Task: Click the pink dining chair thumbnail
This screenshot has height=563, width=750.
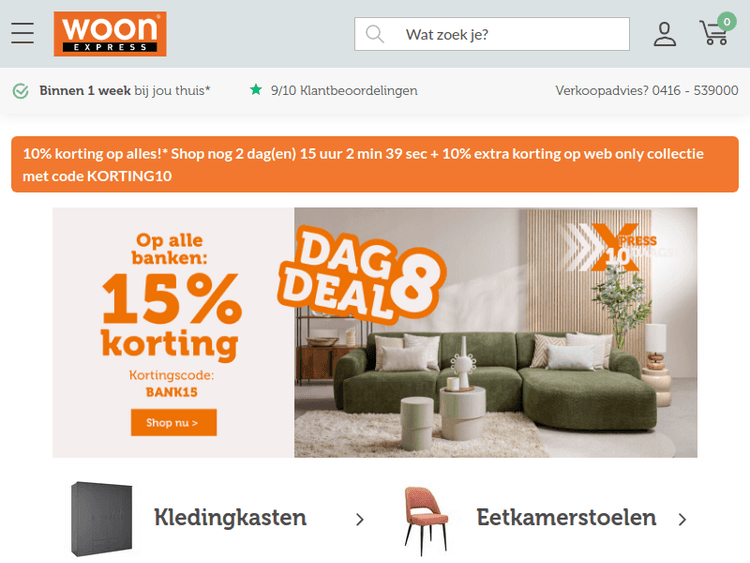Action: pyautogui.click(x=426, y=521)
